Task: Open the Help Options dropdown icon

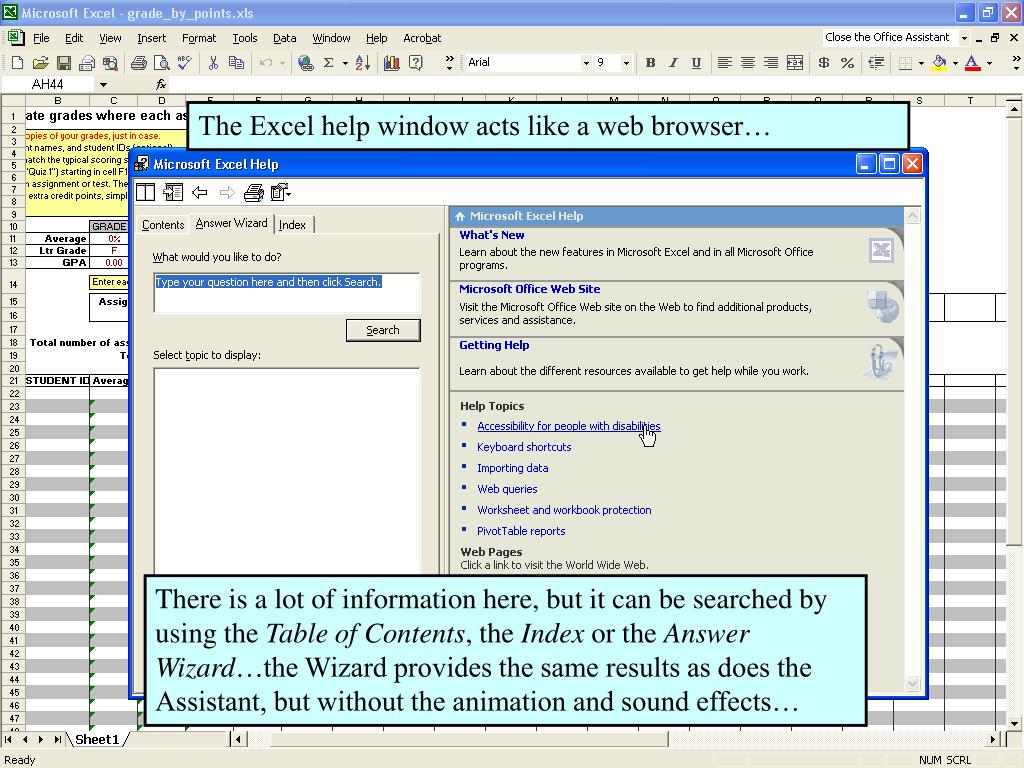Action: [x=281, y=193]
